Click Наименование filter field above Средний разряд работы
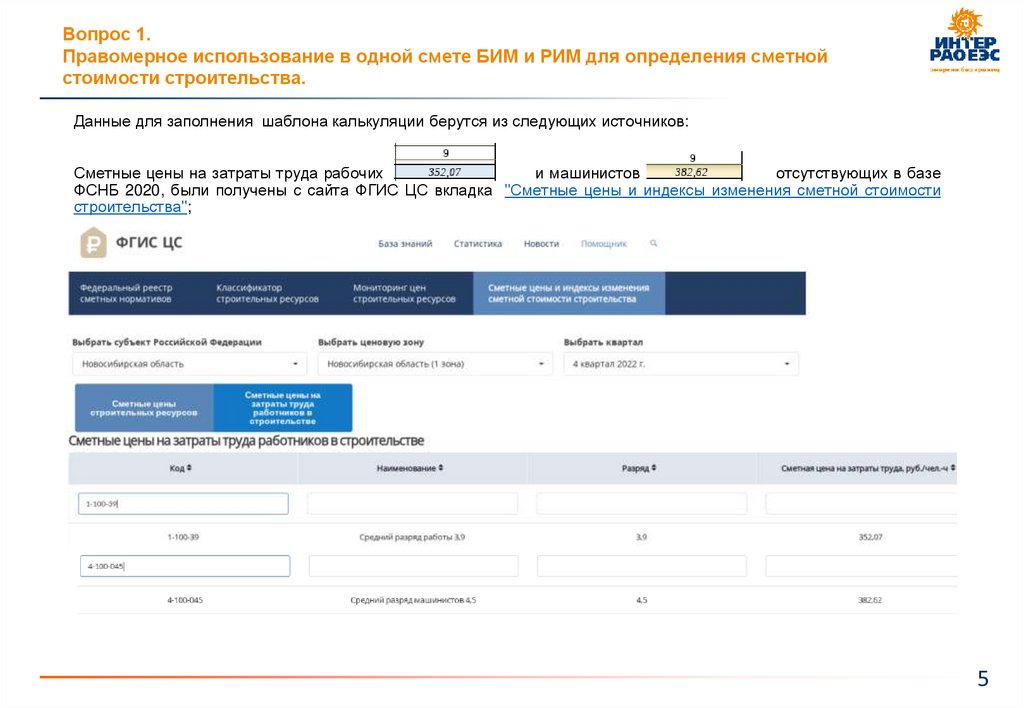This screenshot has width=1024, height=708. coord(413,504)
